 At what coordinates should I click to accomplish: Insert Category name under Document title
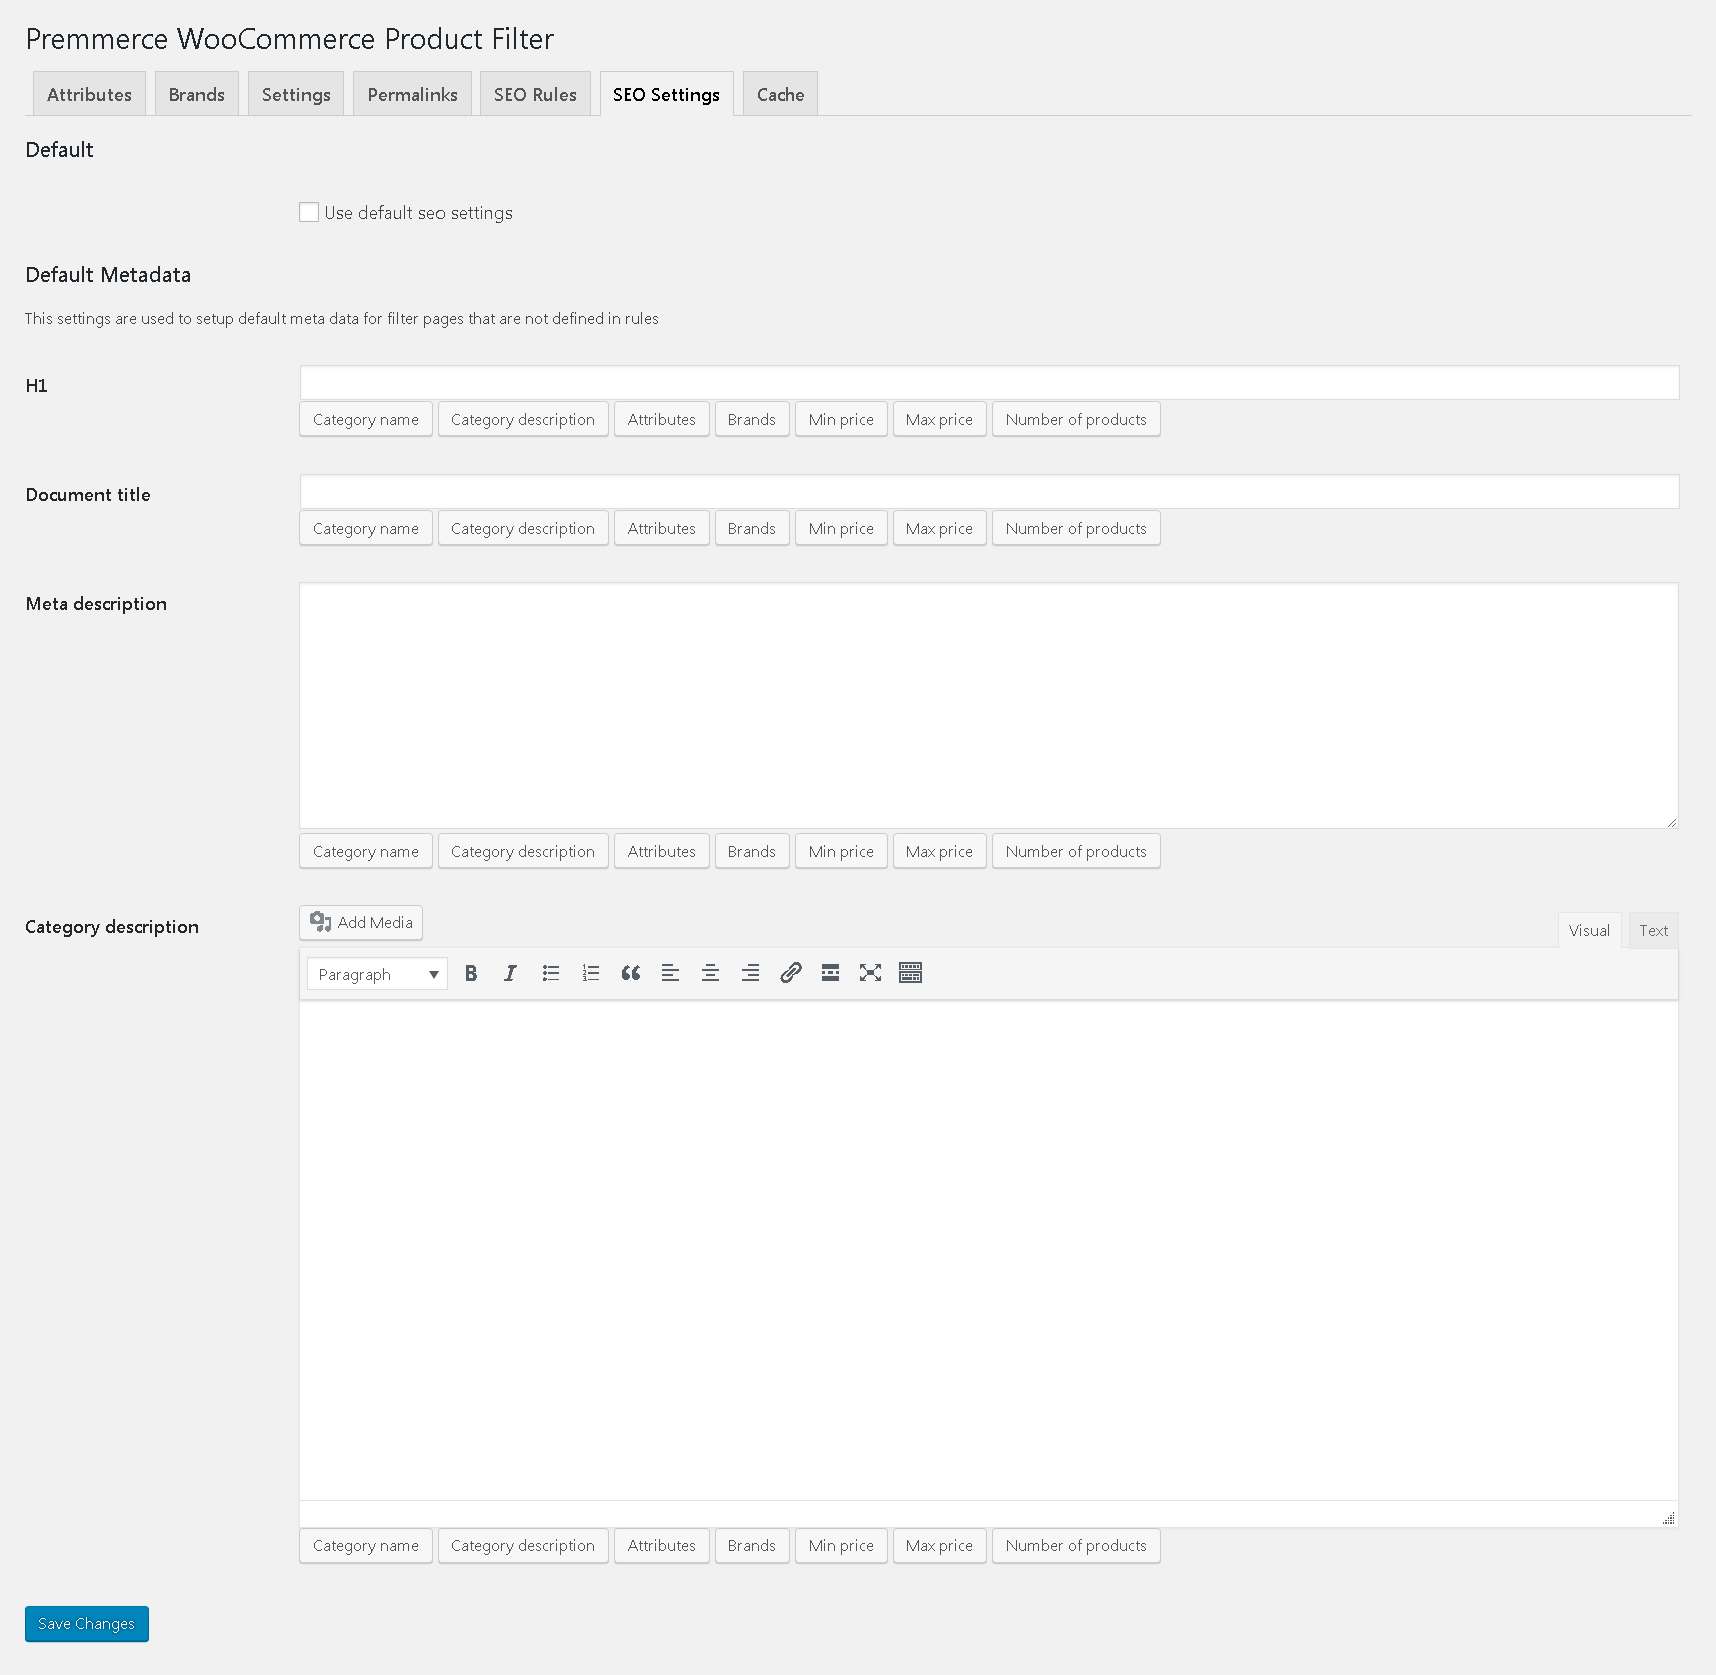pyautogui.click(x=366, y=528)
